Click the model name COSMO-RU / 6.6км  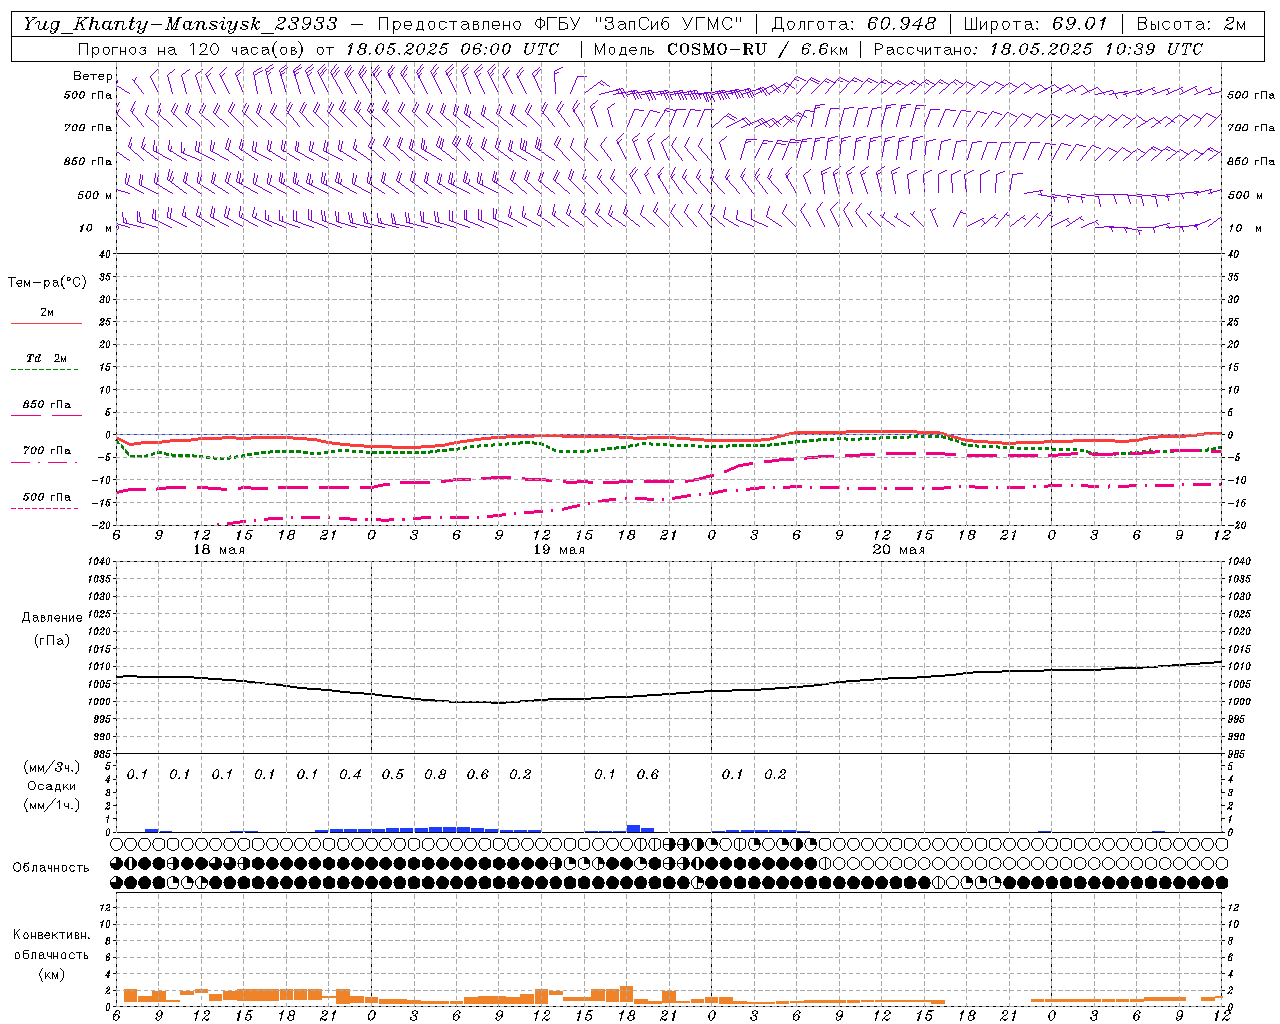pyautogui.click(x=758, y=49)
